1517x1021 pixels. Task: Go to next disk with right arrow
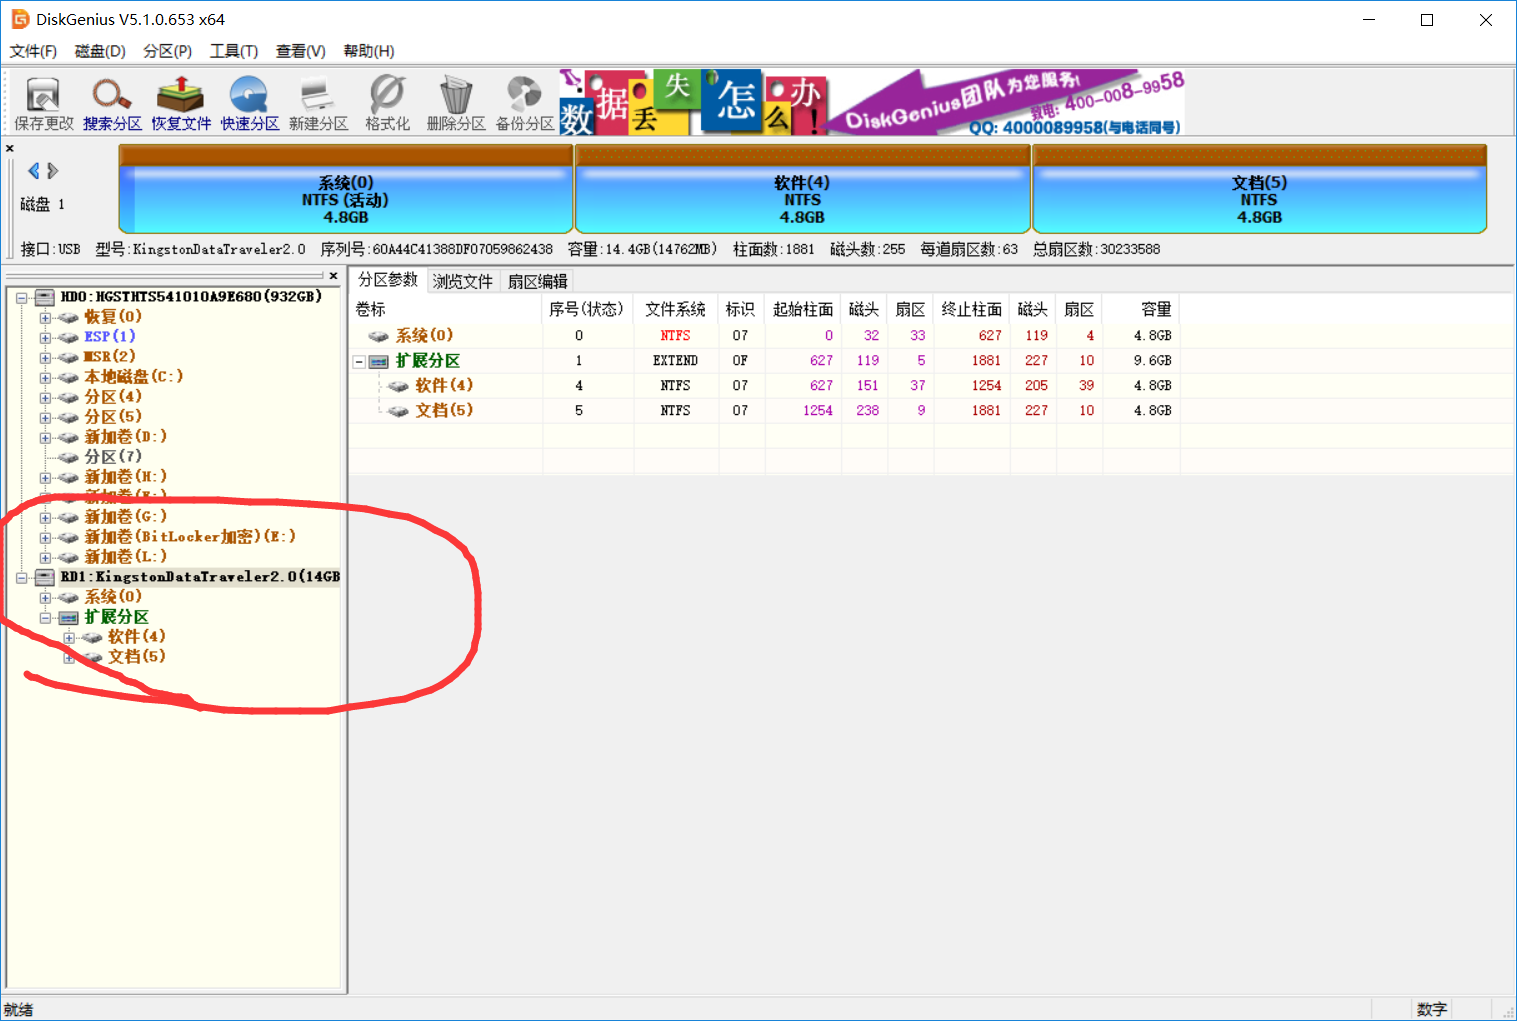(x=53, y=171)
